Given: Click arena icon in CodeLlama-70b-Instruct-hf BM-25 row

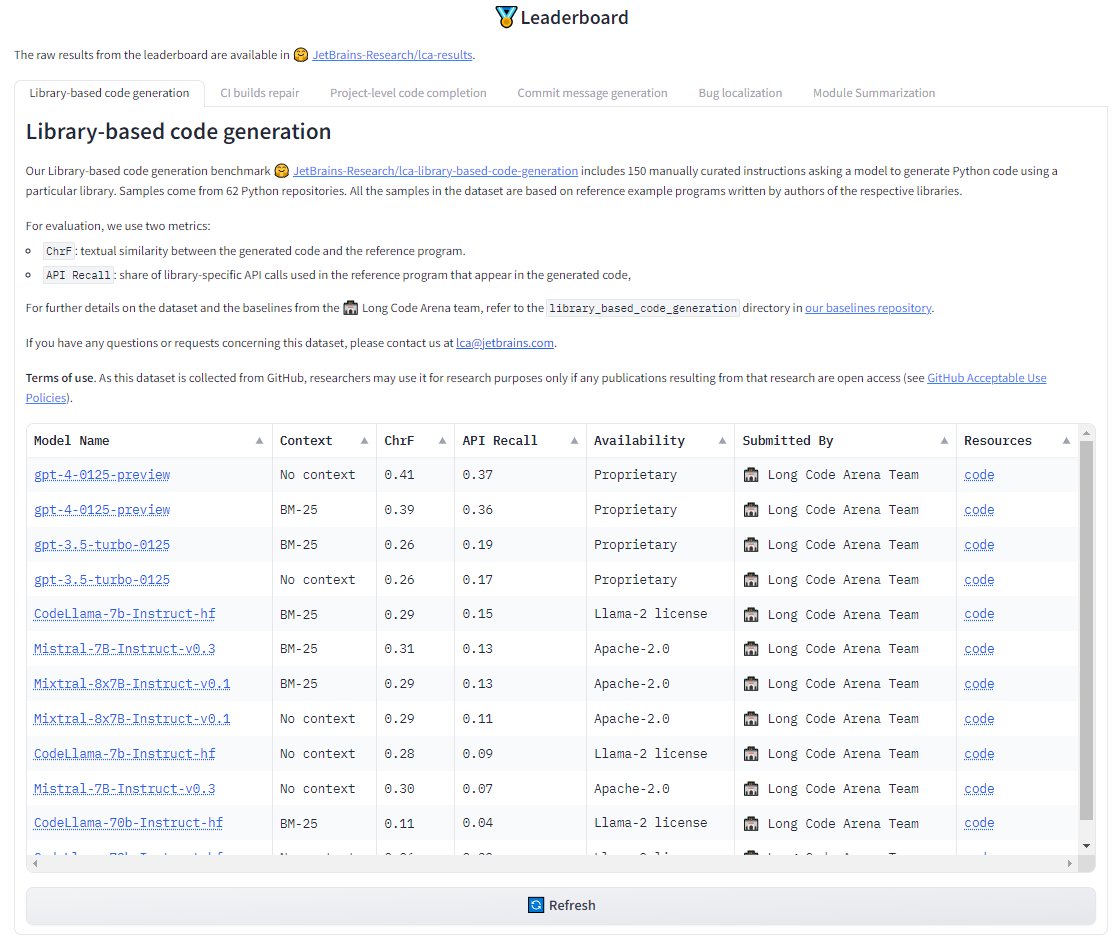Looking at the screenshot, I should 751,824.
